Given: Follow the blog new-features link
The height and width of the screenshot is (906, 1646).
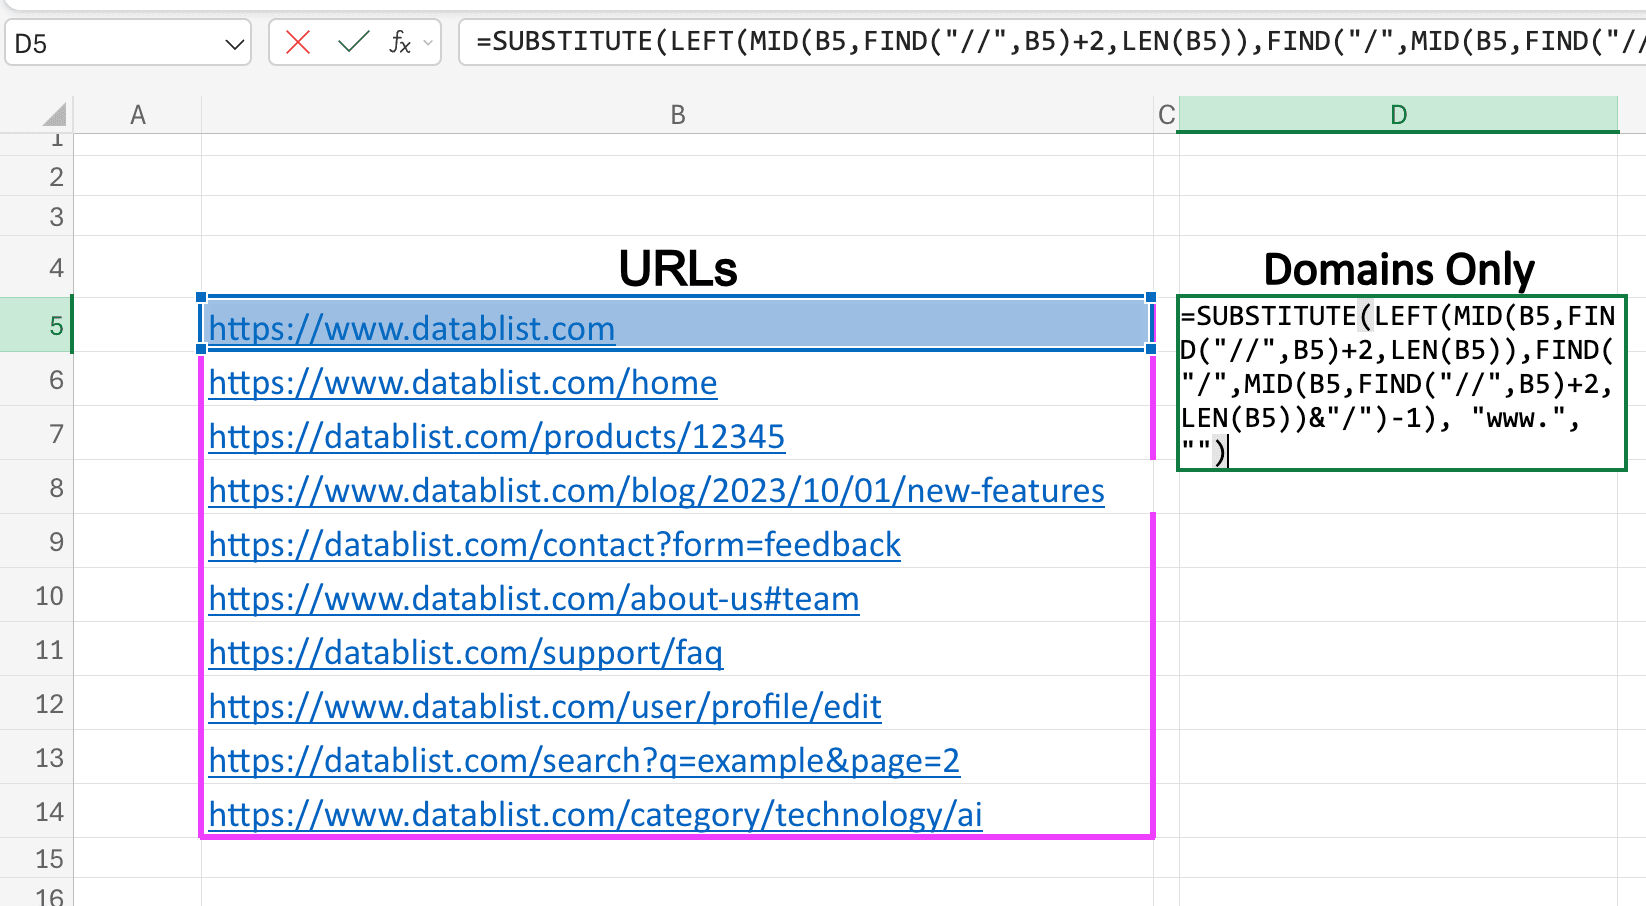Looking at the screenshot, I should pos(656,490).
